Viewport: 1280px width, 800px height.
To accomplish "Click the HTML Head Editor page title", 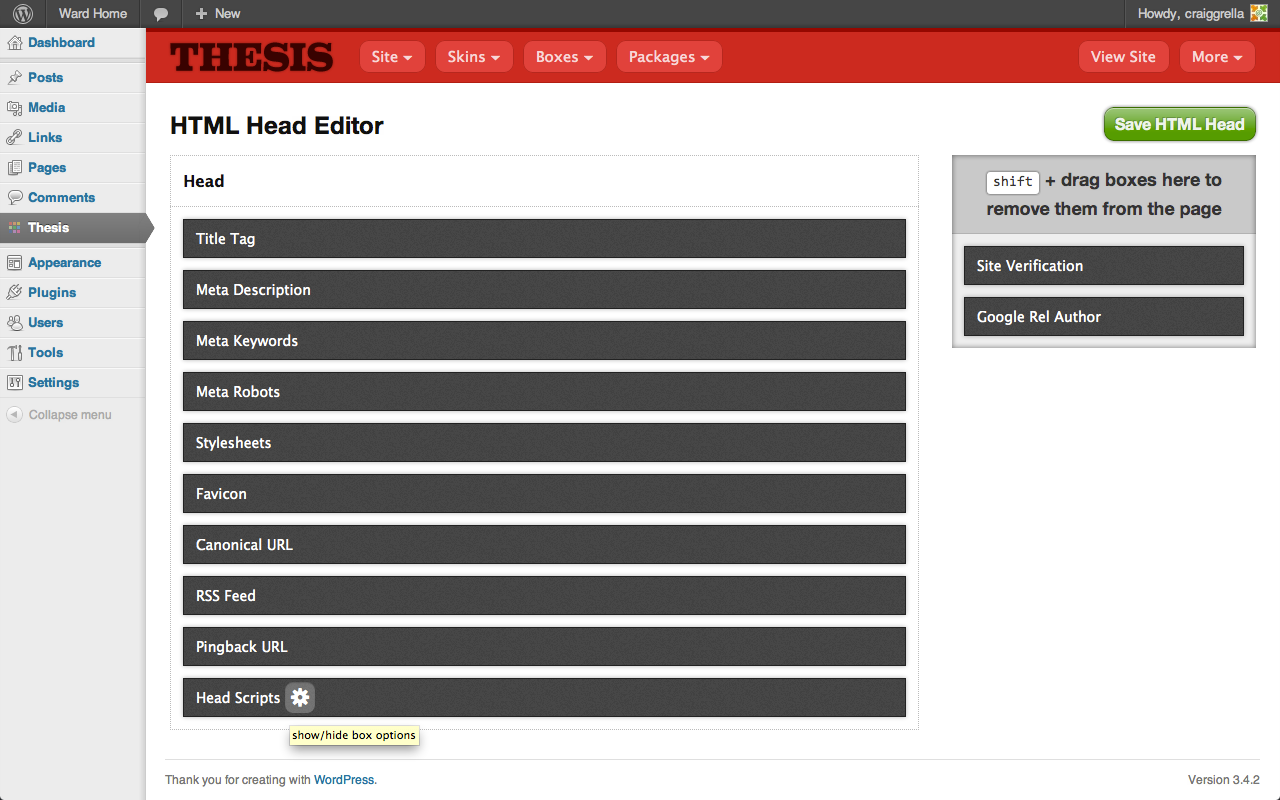I will (277, 126).
